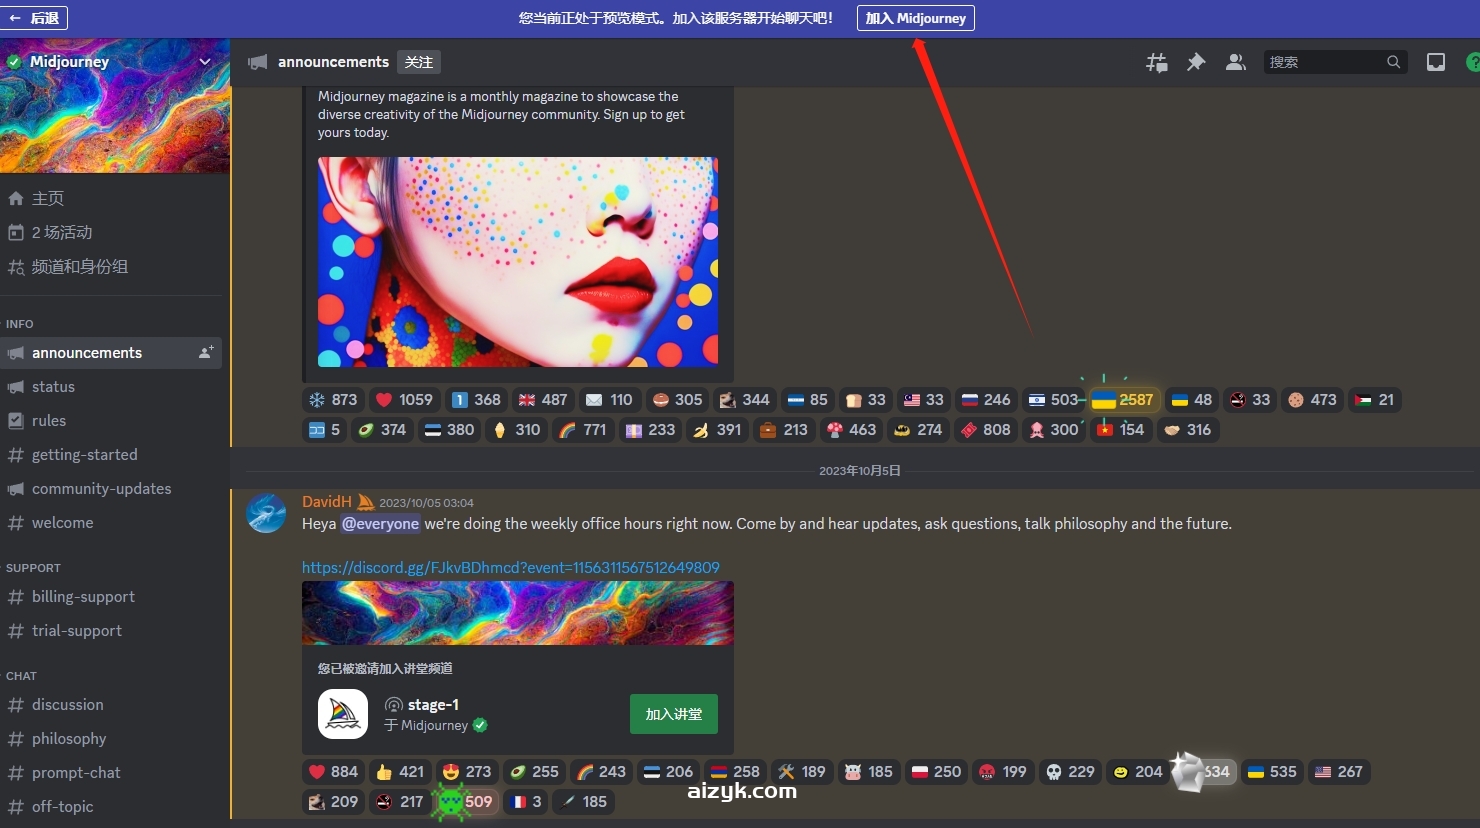This screenshot has width=1480, height=828.
Task: Toggle the red heart reaction with 1059
Action: (404, 400)
